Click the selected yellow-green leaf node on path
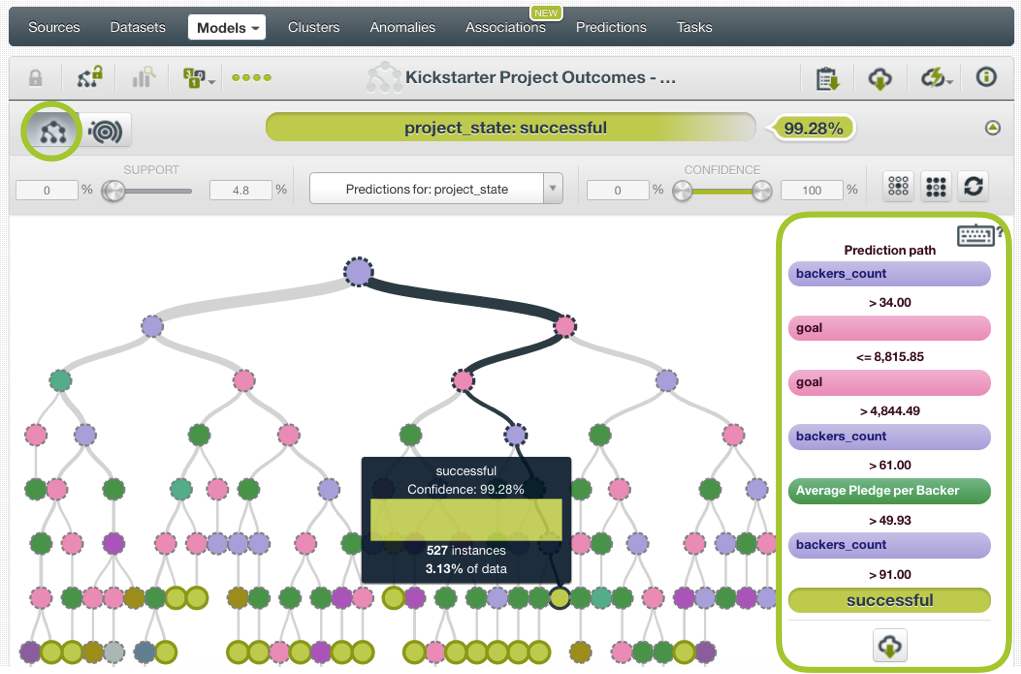The image size is (1021, 674). 559,597
